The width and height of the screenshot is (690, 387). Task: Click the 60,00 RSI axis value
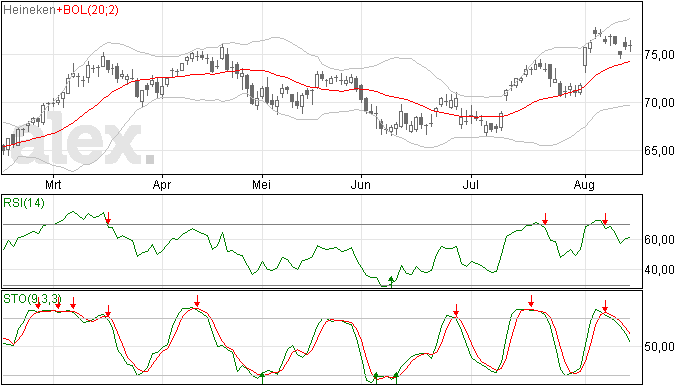[x=660, y=240]
